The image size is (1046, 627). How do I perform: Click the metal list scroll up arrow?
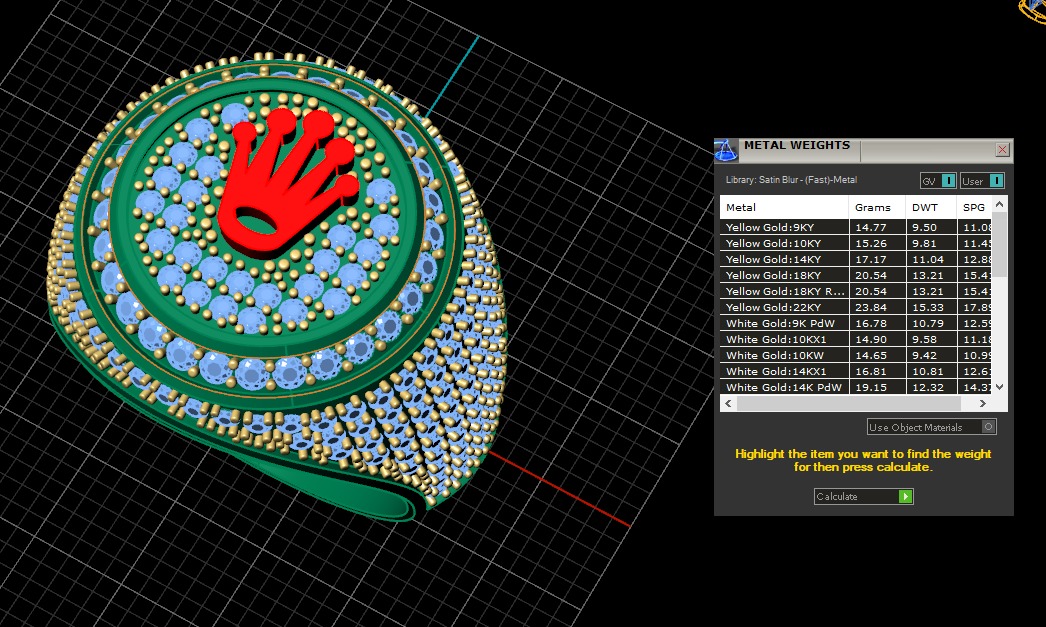tap(999, 204)
